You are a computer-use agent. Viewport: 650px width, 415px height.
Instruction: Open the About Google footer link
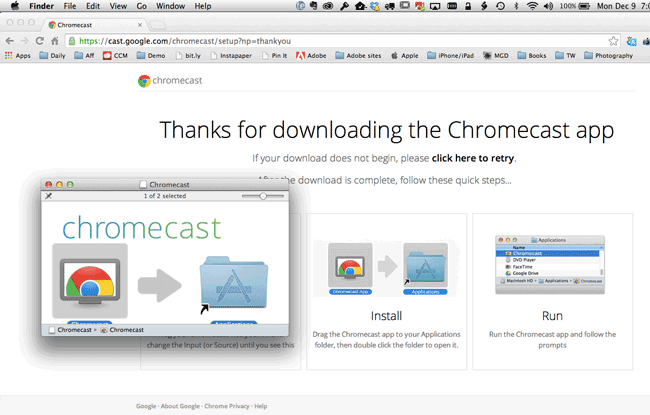pyautogui.click(x=180, y=406)
